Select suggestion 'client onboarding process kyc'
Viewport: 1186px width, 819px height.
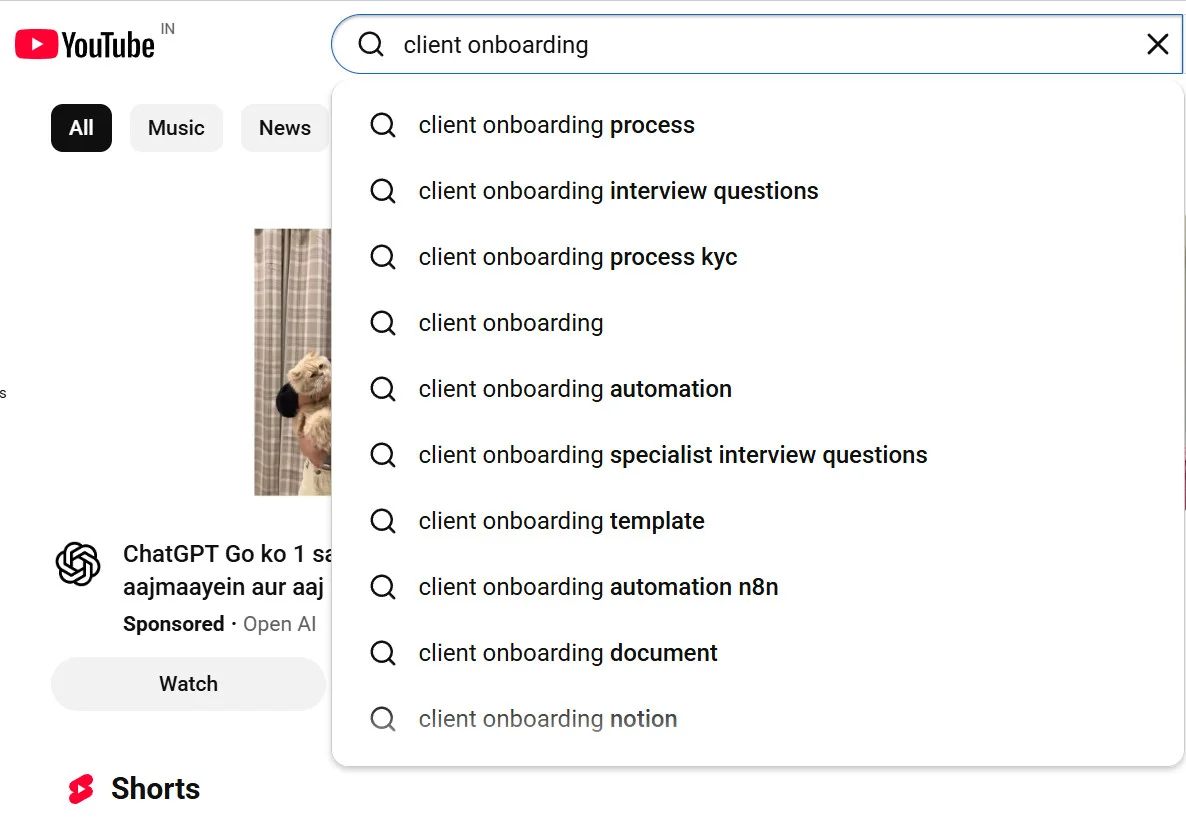coord(578,256)
